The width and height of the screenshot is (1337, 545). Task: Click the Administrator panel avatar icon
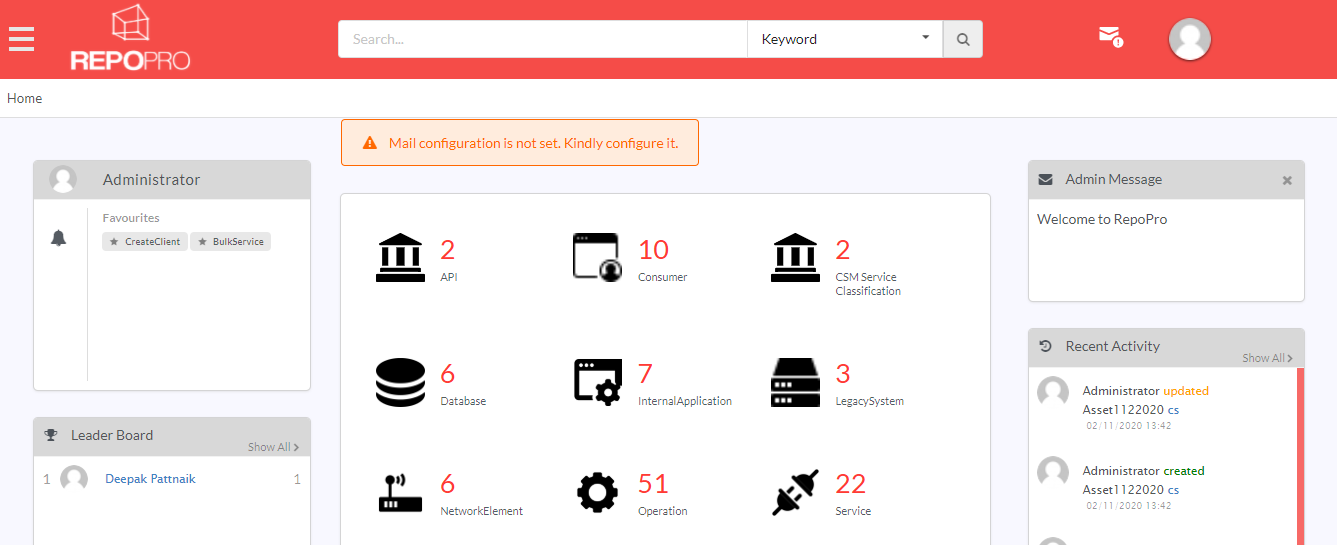click(63, 179)
